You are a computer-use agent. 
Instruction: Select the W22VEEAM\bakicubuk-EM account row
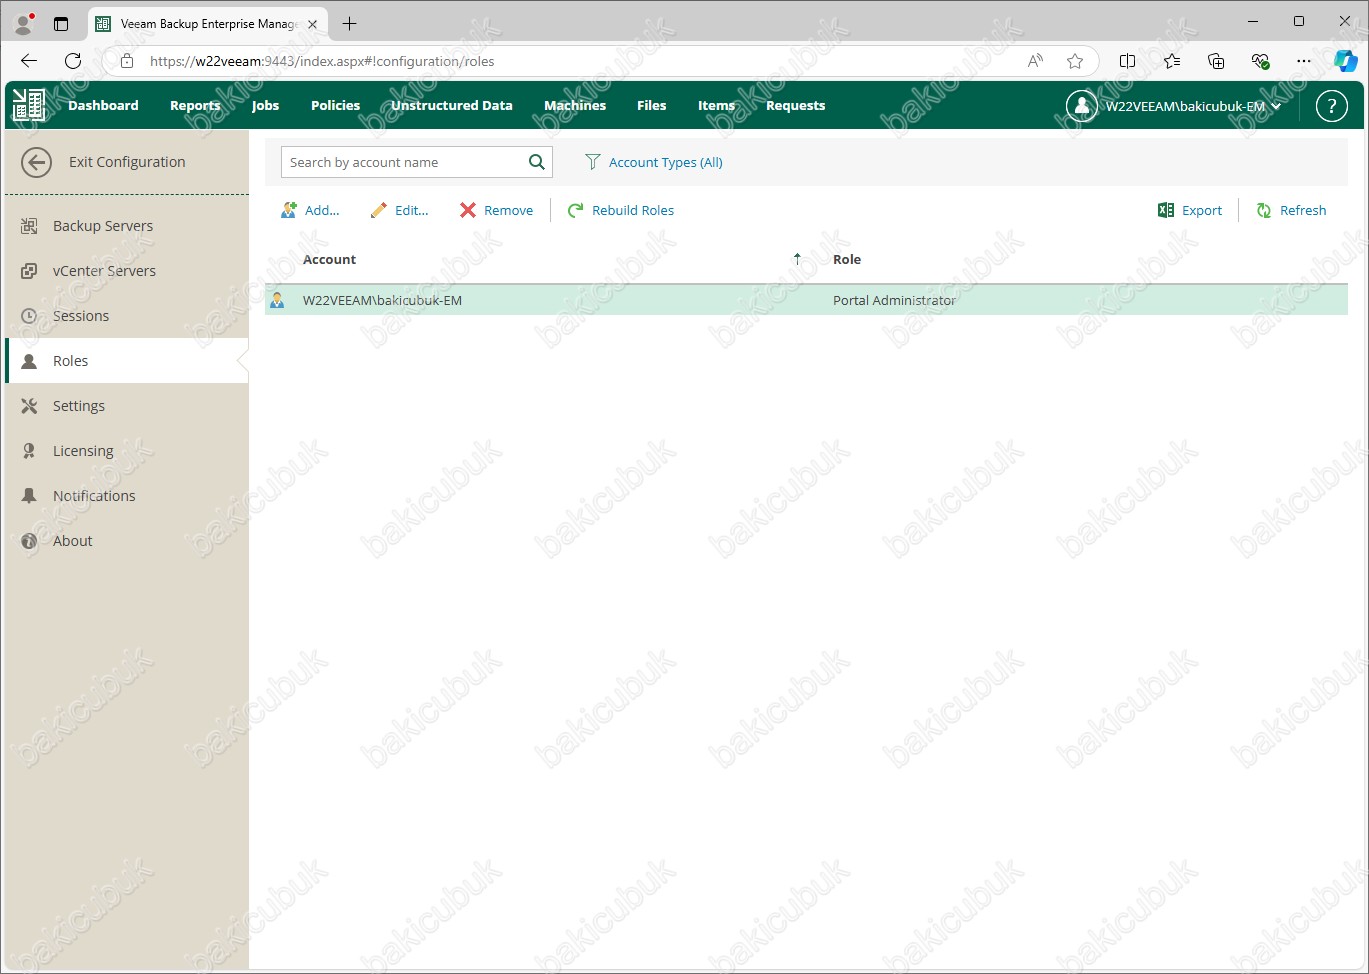806,300
